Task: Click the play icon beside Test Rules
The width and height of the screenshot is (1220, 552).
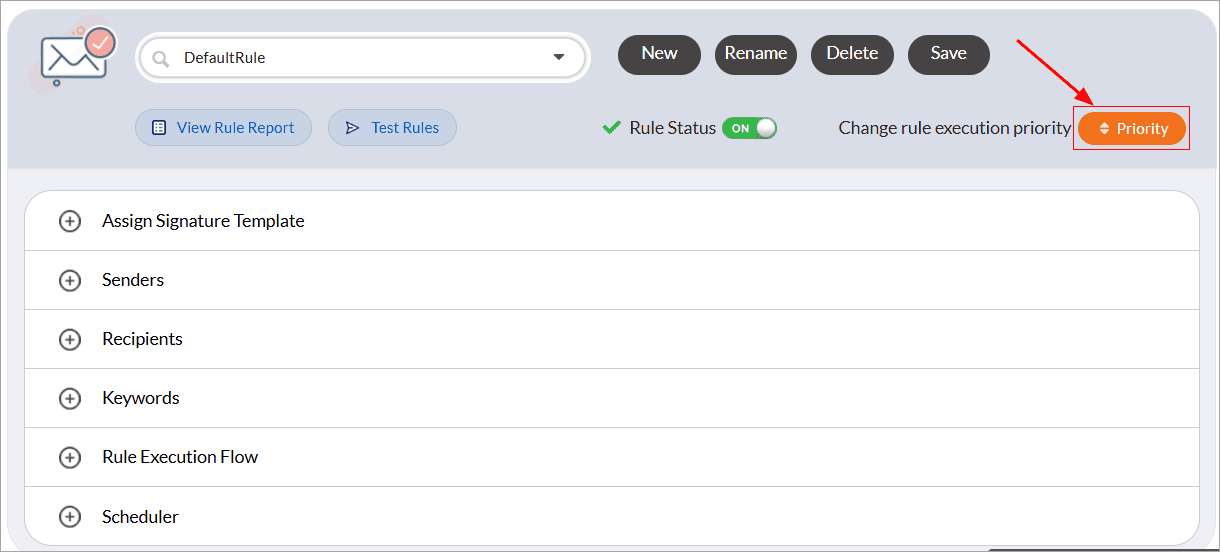Action: tap(352, 128)
